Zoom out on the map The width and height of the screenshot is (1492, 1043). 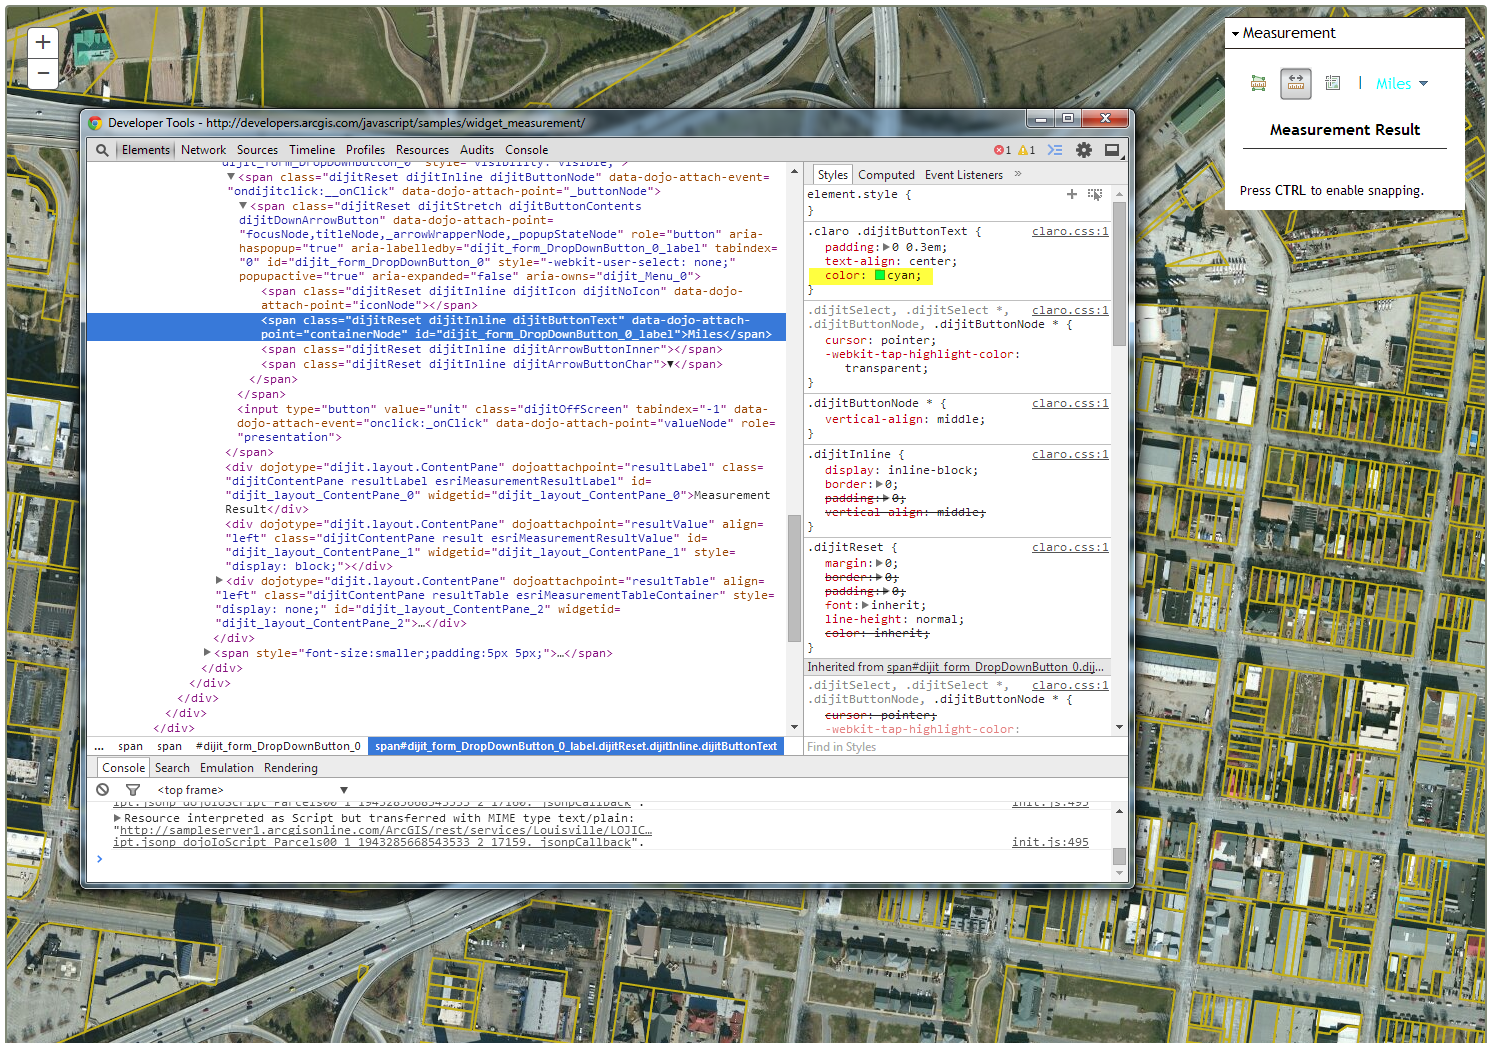pyautogui.click(x=42, y=73)
